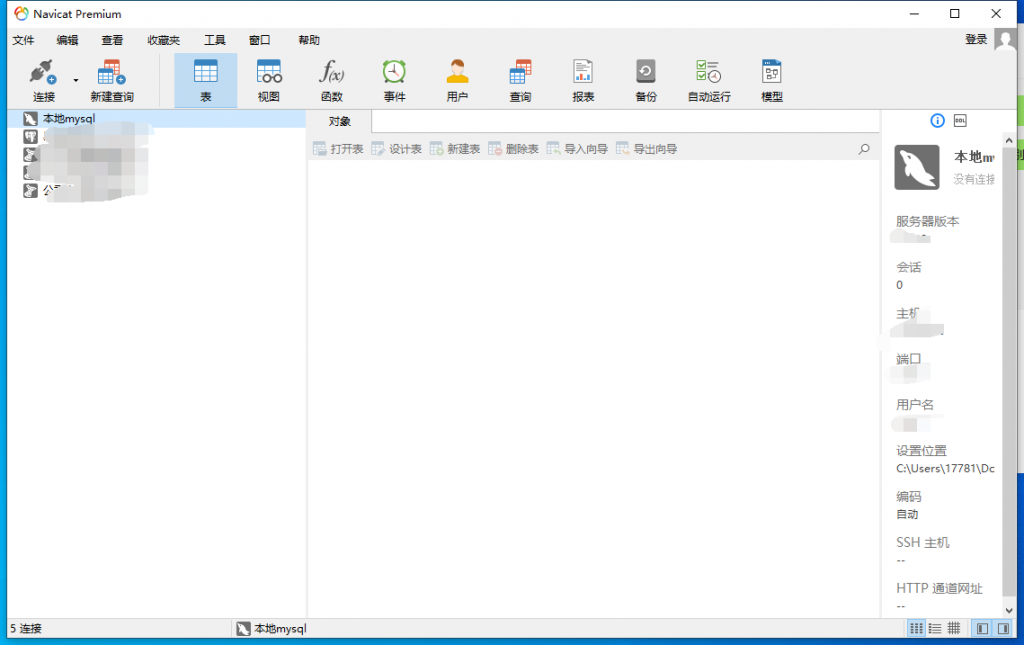Open the 事件 (Events) clock icon
The width and height of the screenshot is (1024, 645).
click(x=394, y=81)
